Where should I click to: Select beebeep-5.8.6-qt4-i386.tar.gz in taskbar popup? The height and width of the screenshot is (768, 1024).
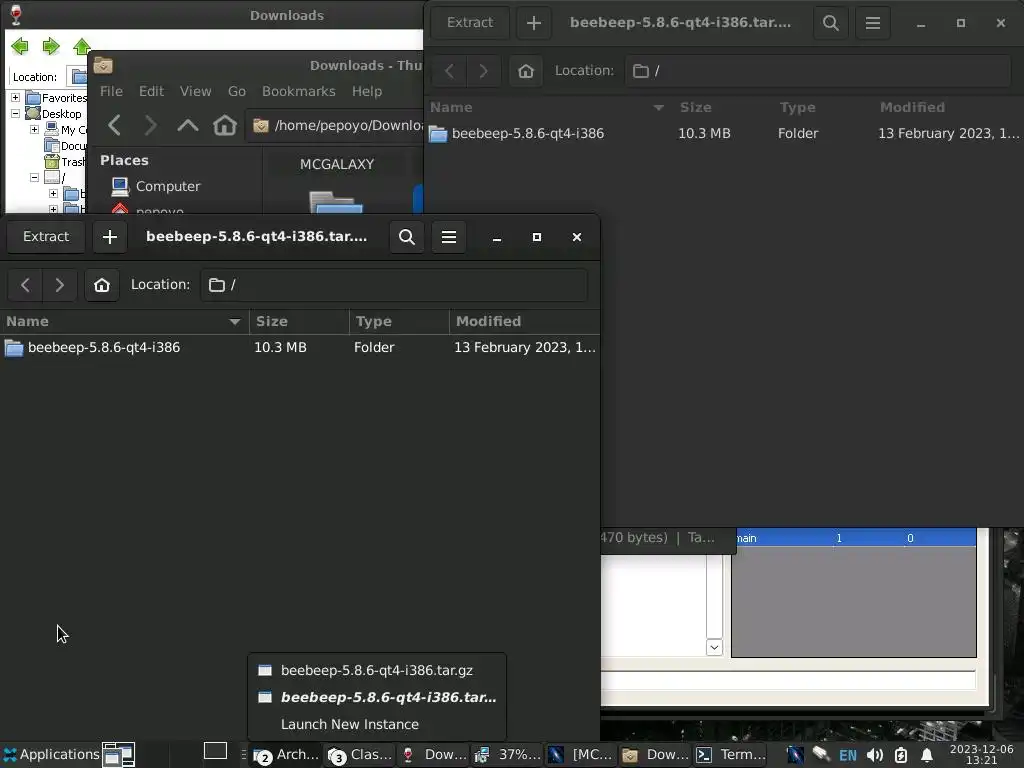coord(377,671)
